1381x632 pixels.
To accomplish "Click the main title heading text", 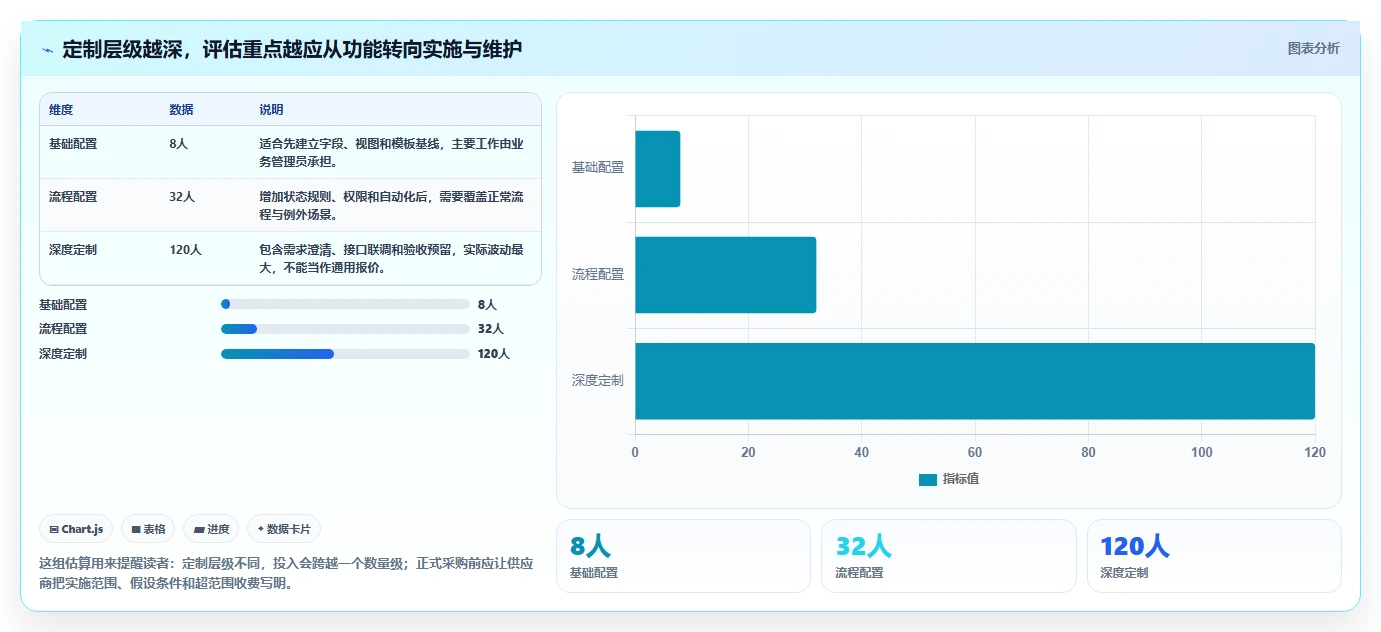I will coord(292,49).
